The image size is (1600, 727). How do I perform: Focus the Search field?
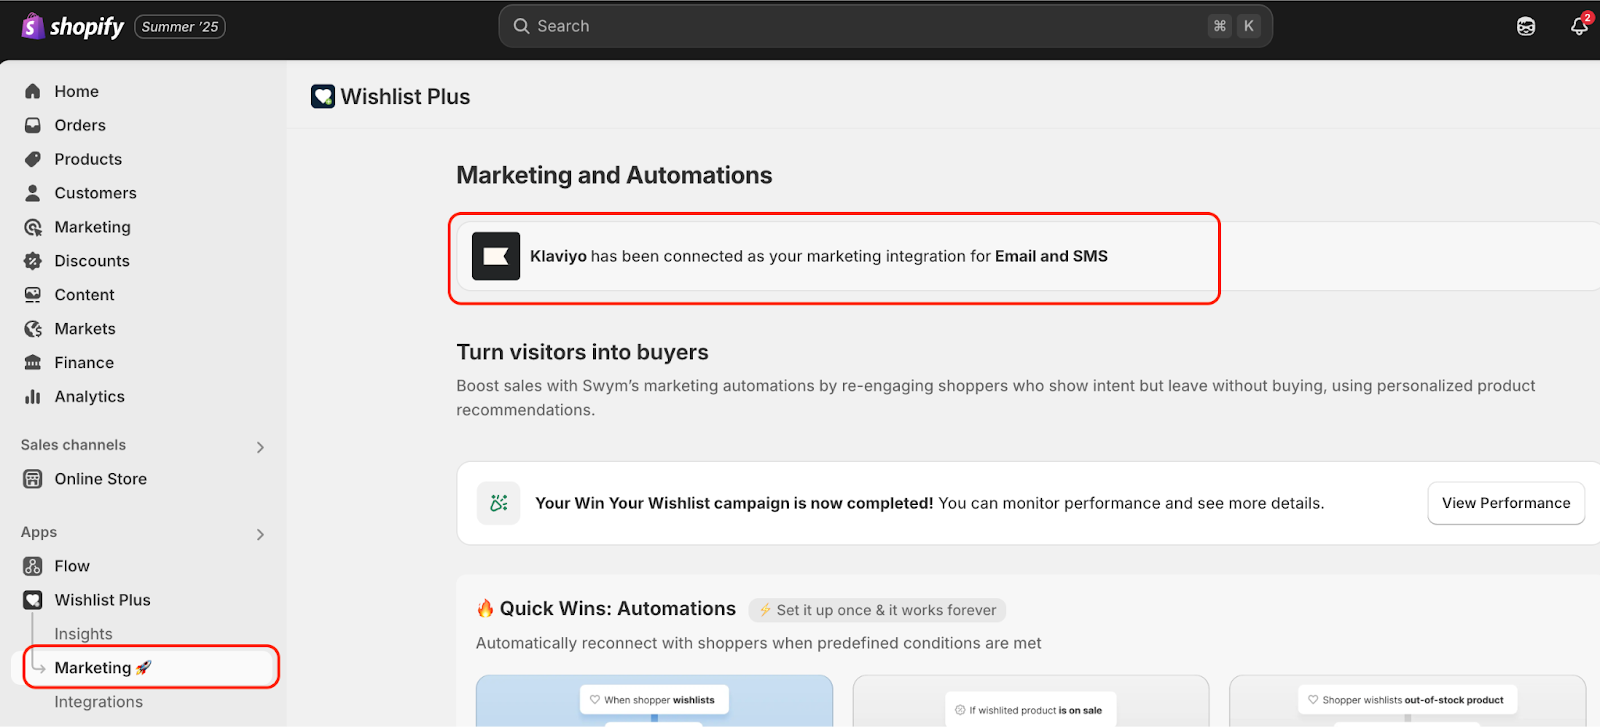pos(885,26)
